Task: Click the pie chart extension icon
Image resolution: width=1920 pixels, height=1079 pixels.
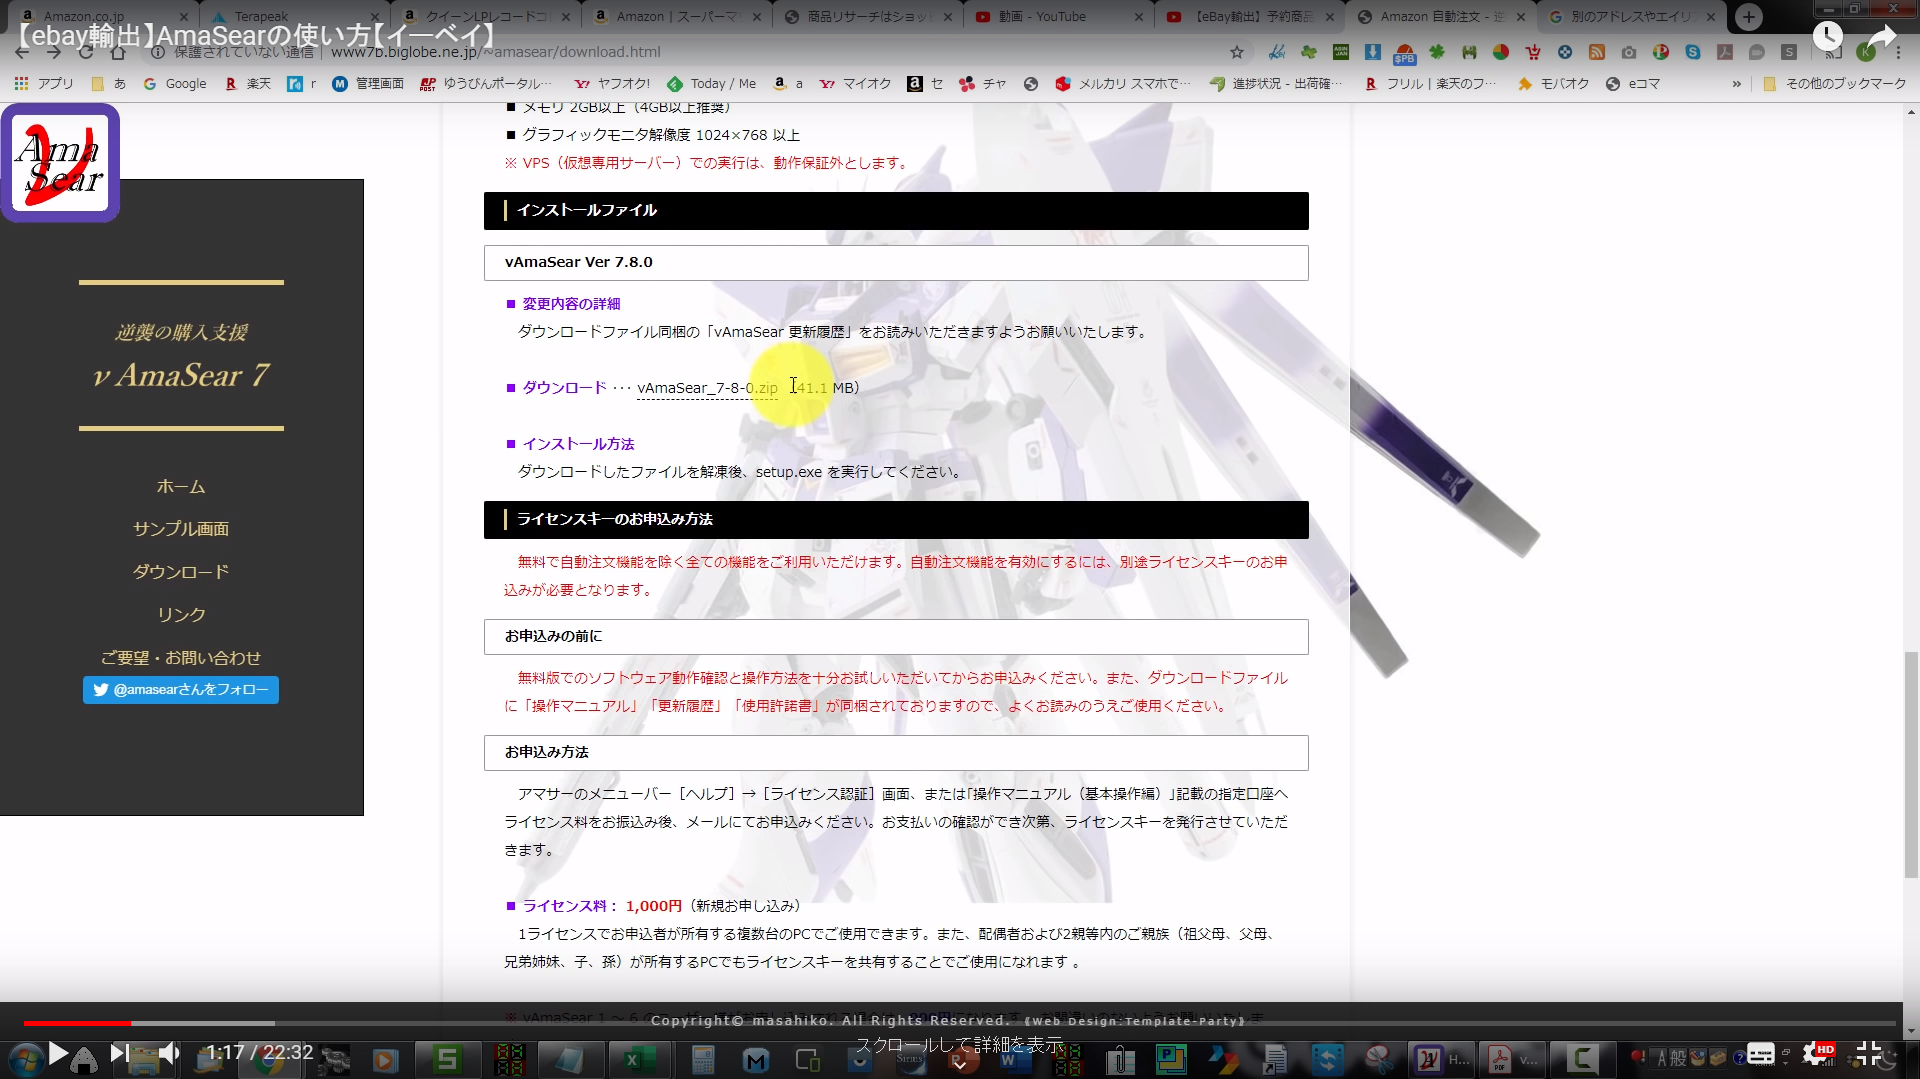Action: pos(1501,52)
